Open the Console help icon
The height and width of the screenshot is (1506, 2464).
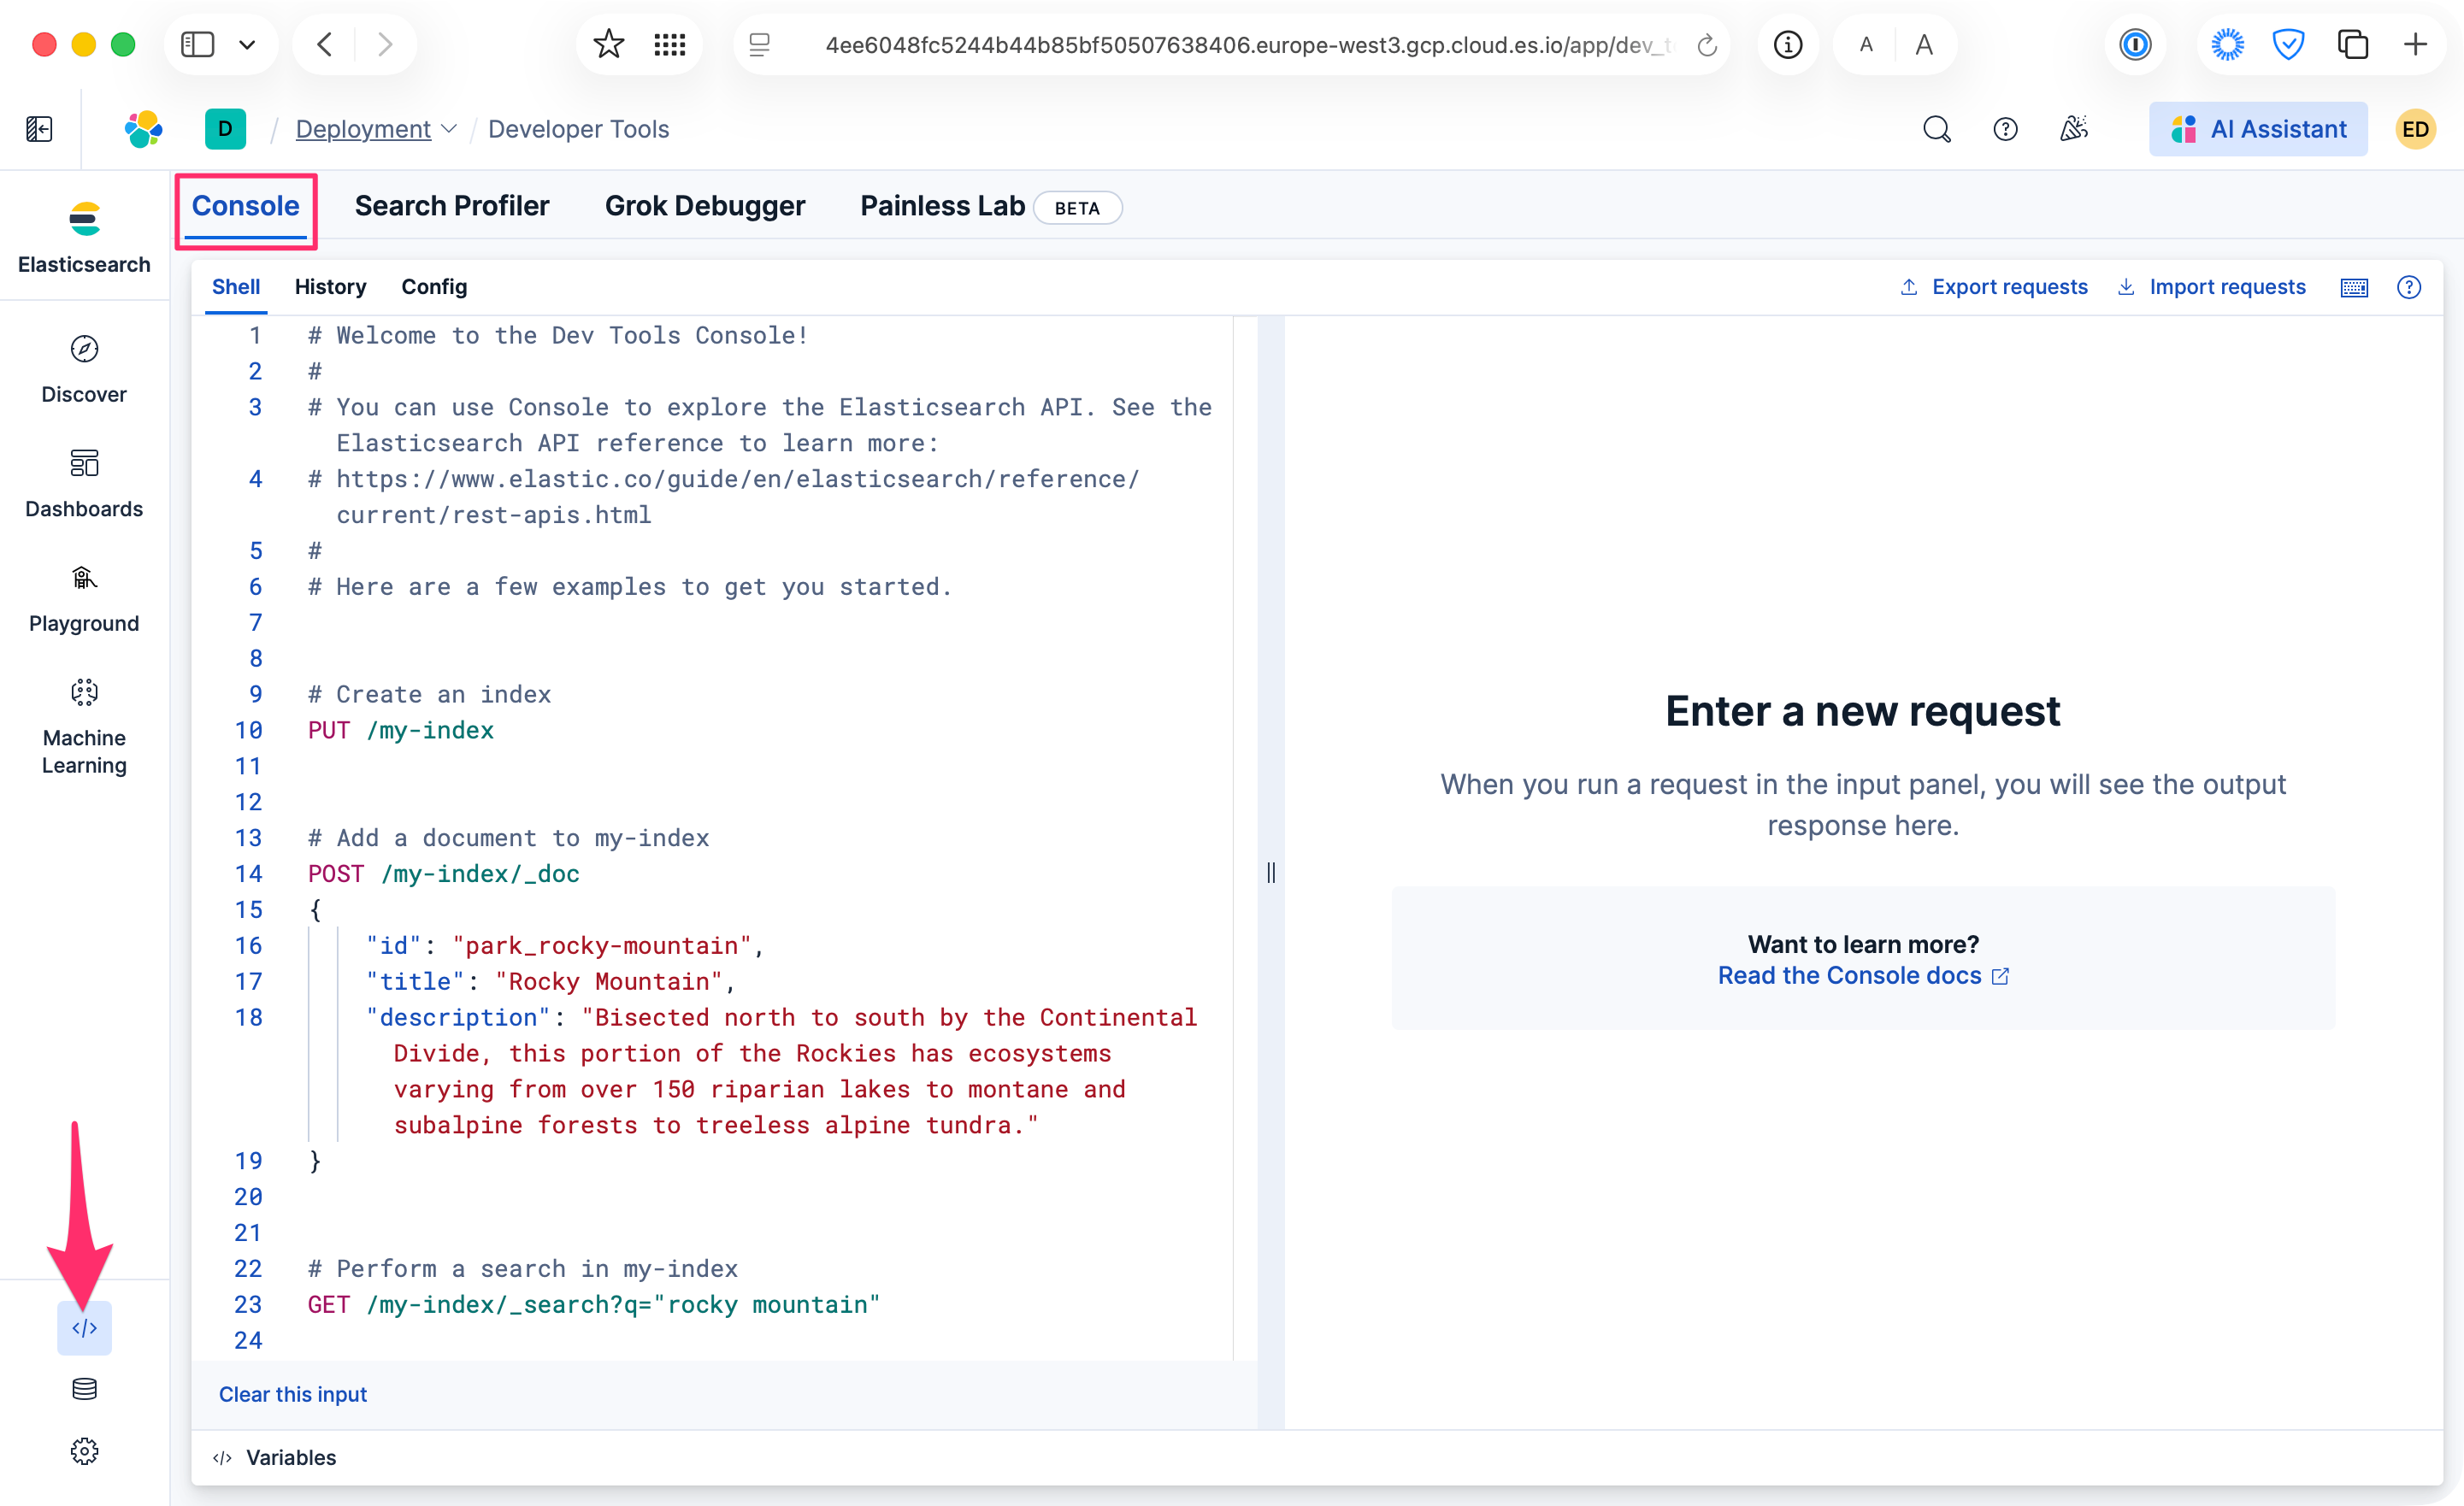[x=2410, y=287]
